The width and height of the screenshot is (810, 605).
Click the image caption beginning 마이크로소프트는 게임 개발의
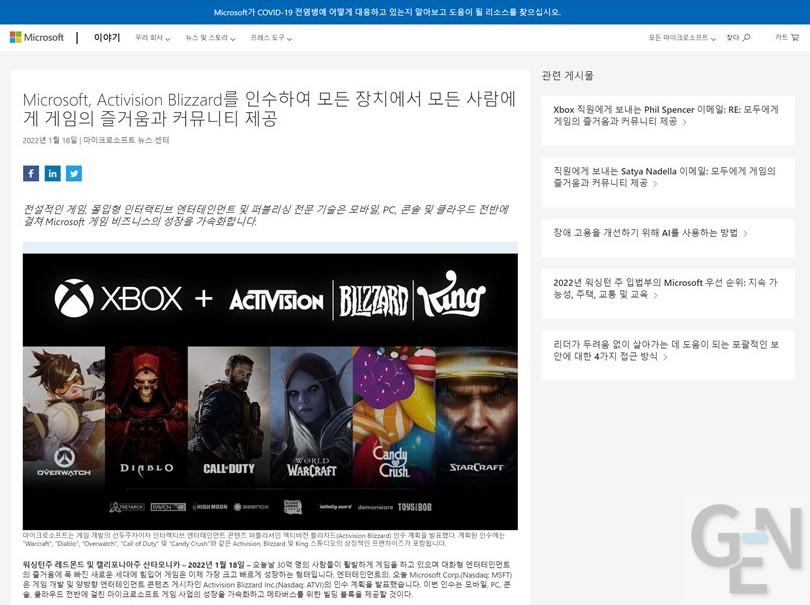(x=264, y=539)
